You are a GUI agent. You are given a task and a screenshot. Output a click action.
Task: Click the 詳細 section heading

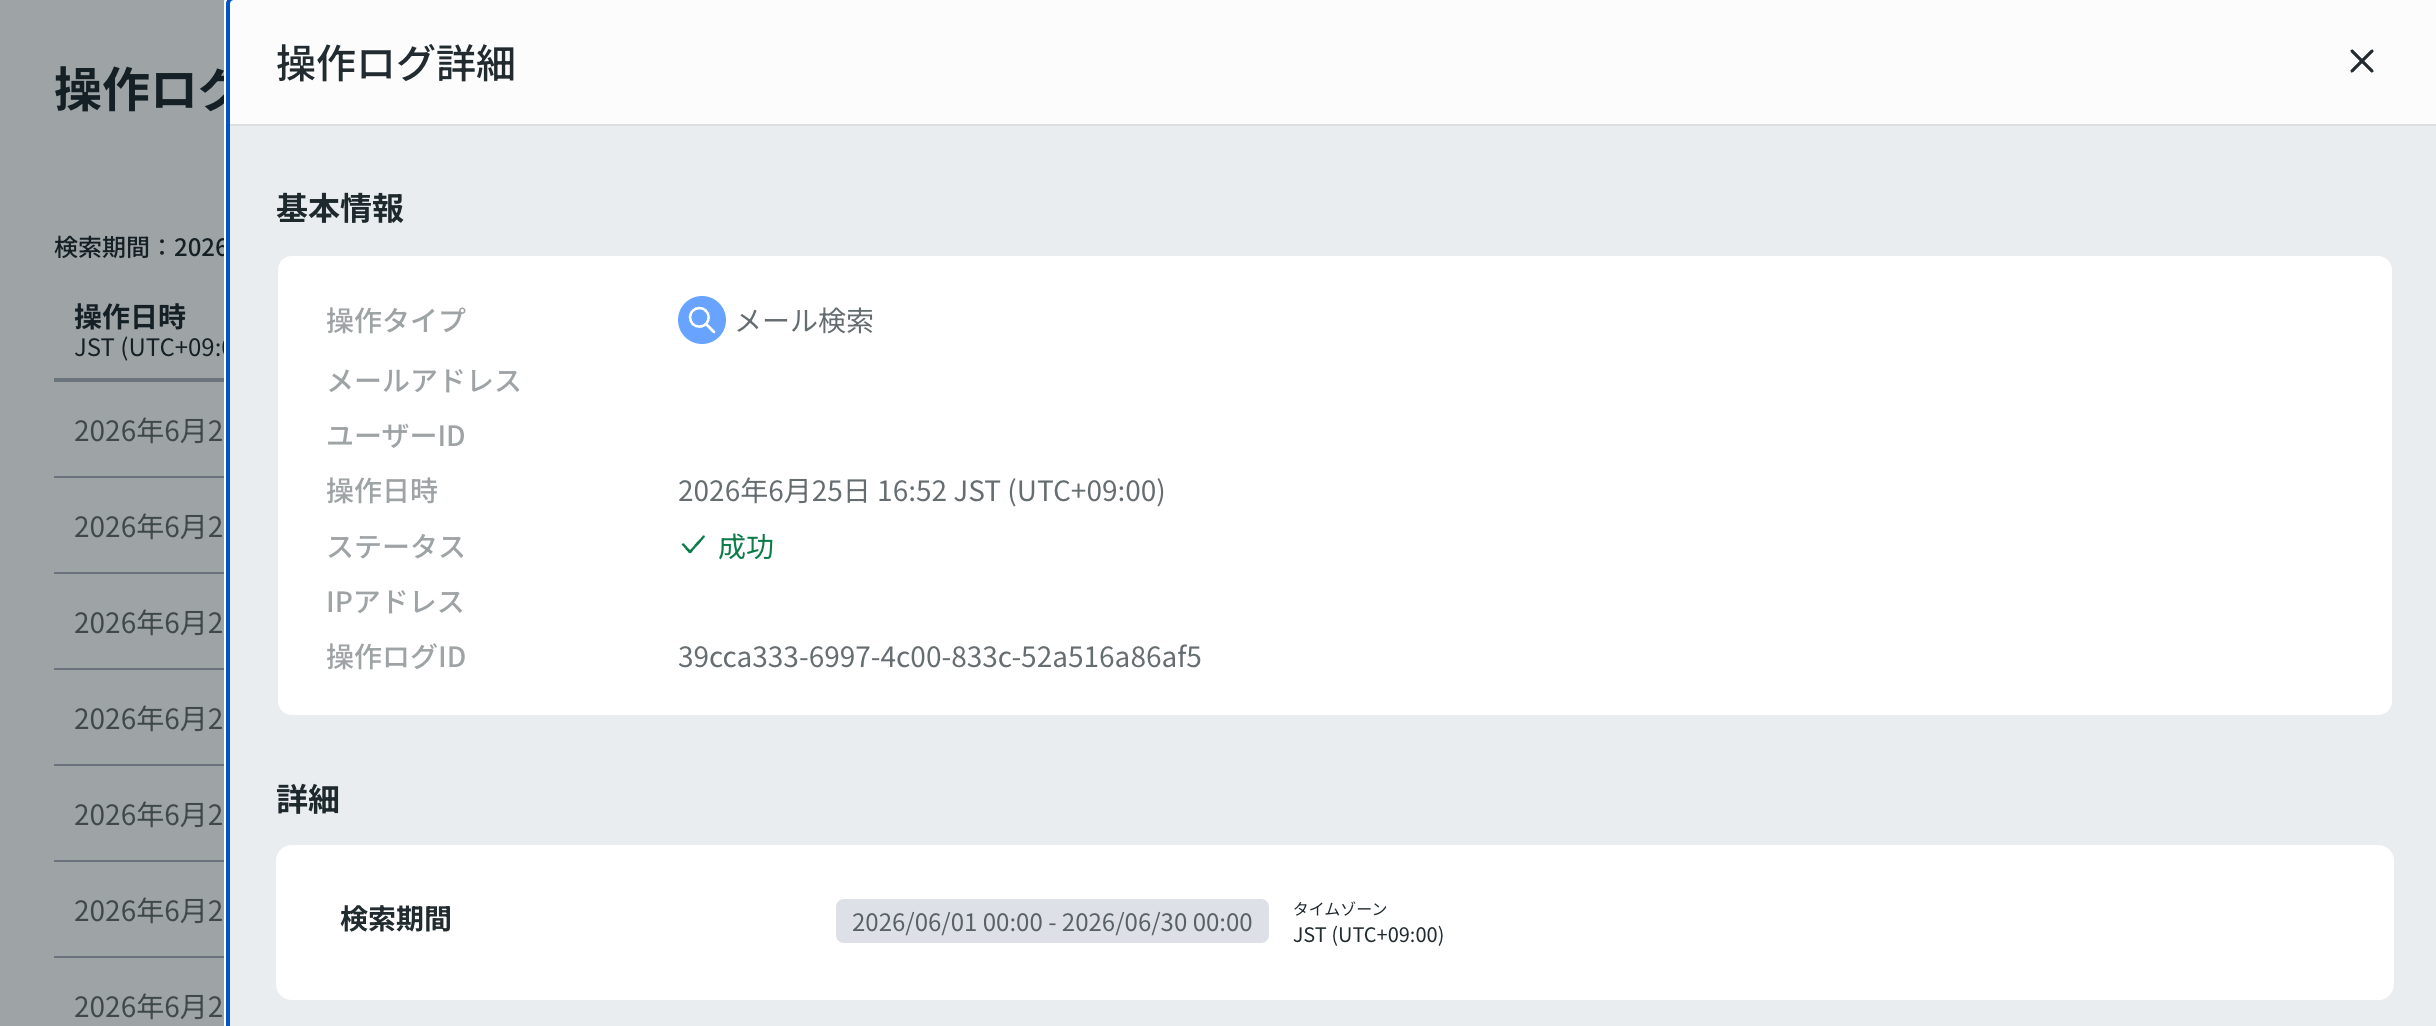(x=308, y=799)
